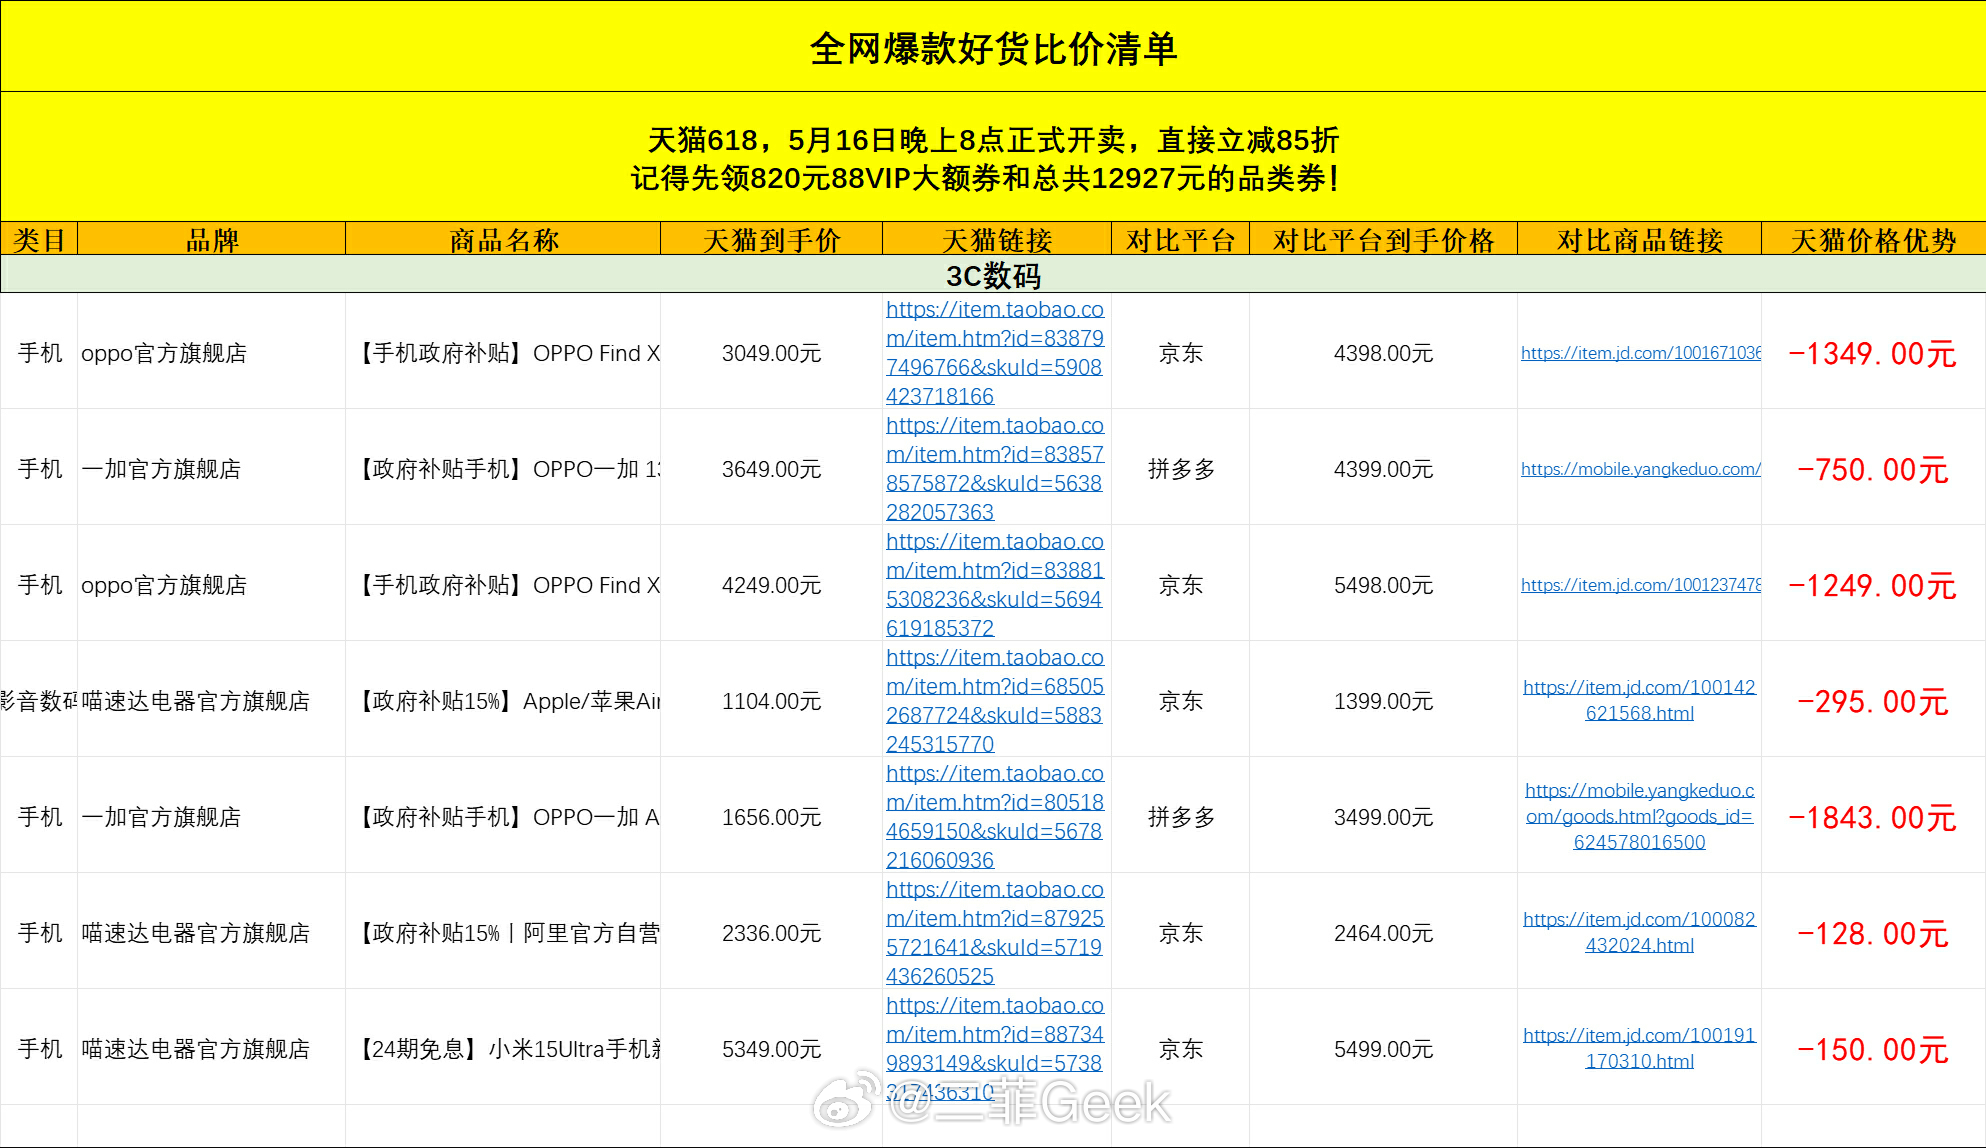The height and width of the screenshot is (1148, 1986).
Task: Select 拼多多 cell in 4399.00元 row
Action: (1181, 469)
